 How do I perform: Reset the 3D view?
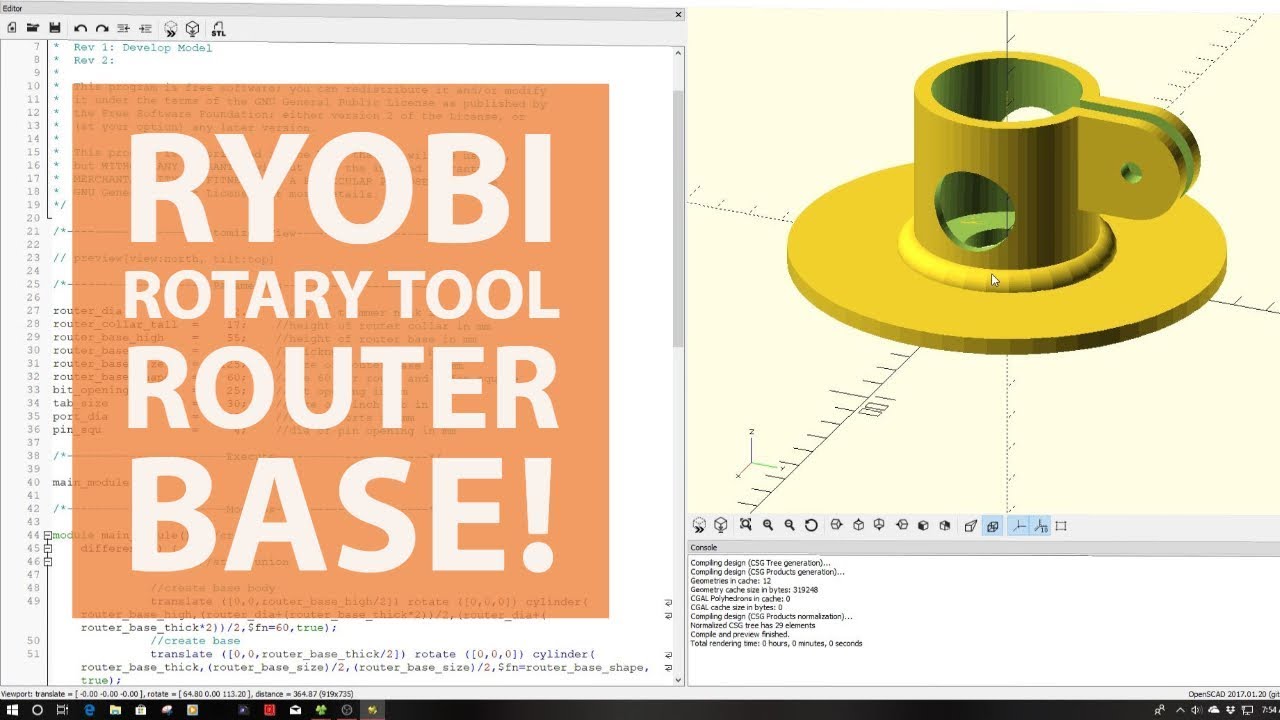click(x=811, y=525)
